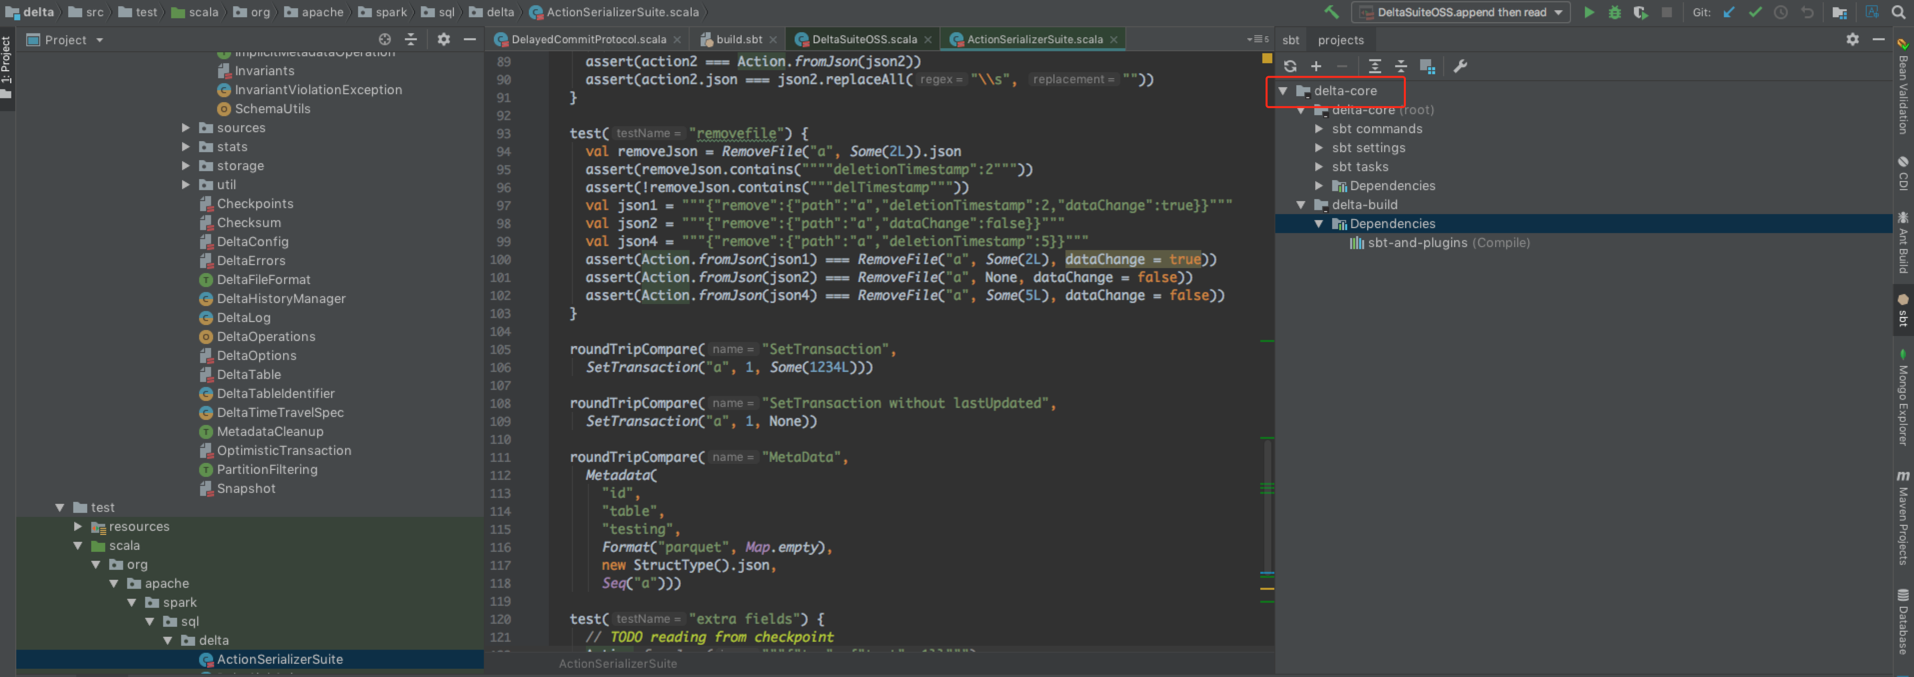Commit changes with Git green checkmark
Image resolution: width=1914 pixels, height=677 pixels.
[1755, 12]
